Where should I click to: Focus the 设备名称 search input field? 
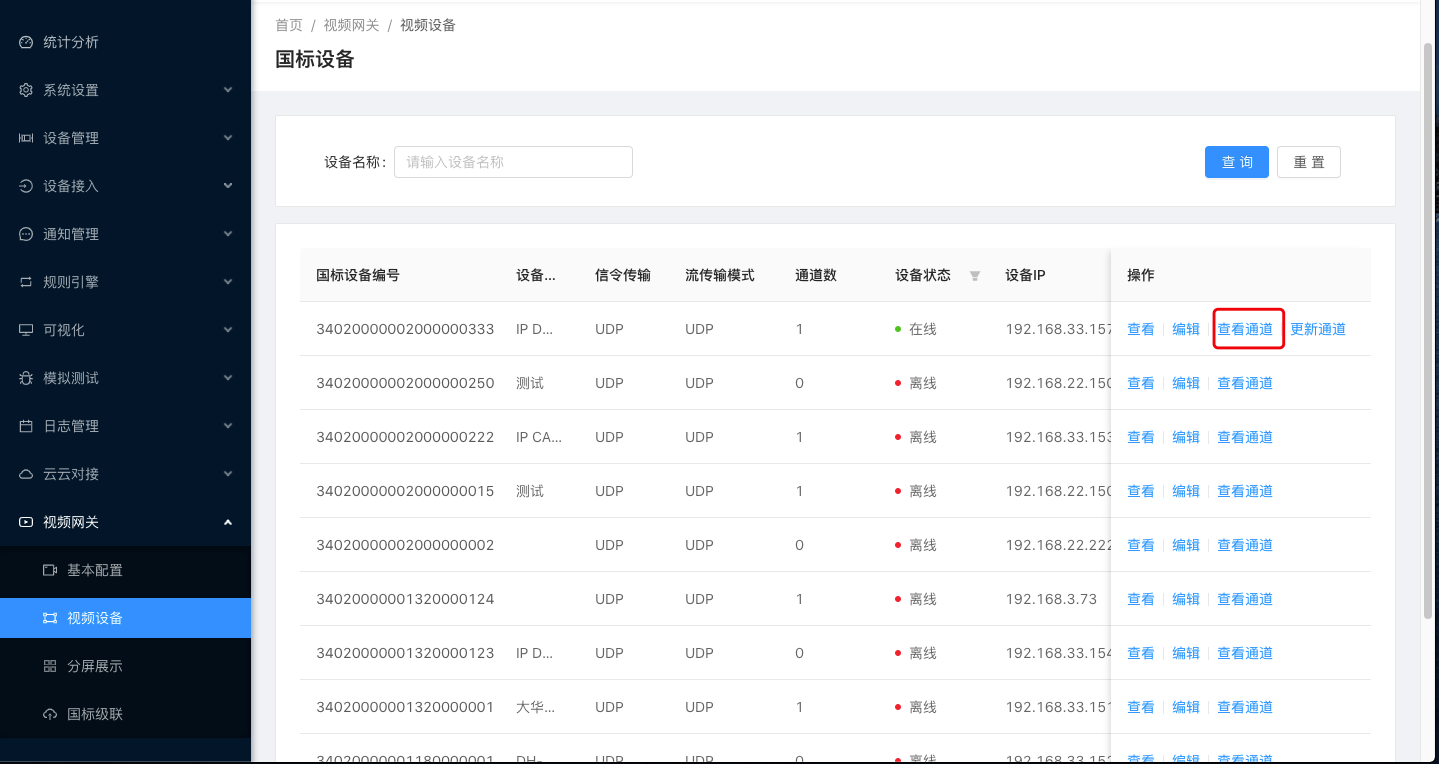513,162
